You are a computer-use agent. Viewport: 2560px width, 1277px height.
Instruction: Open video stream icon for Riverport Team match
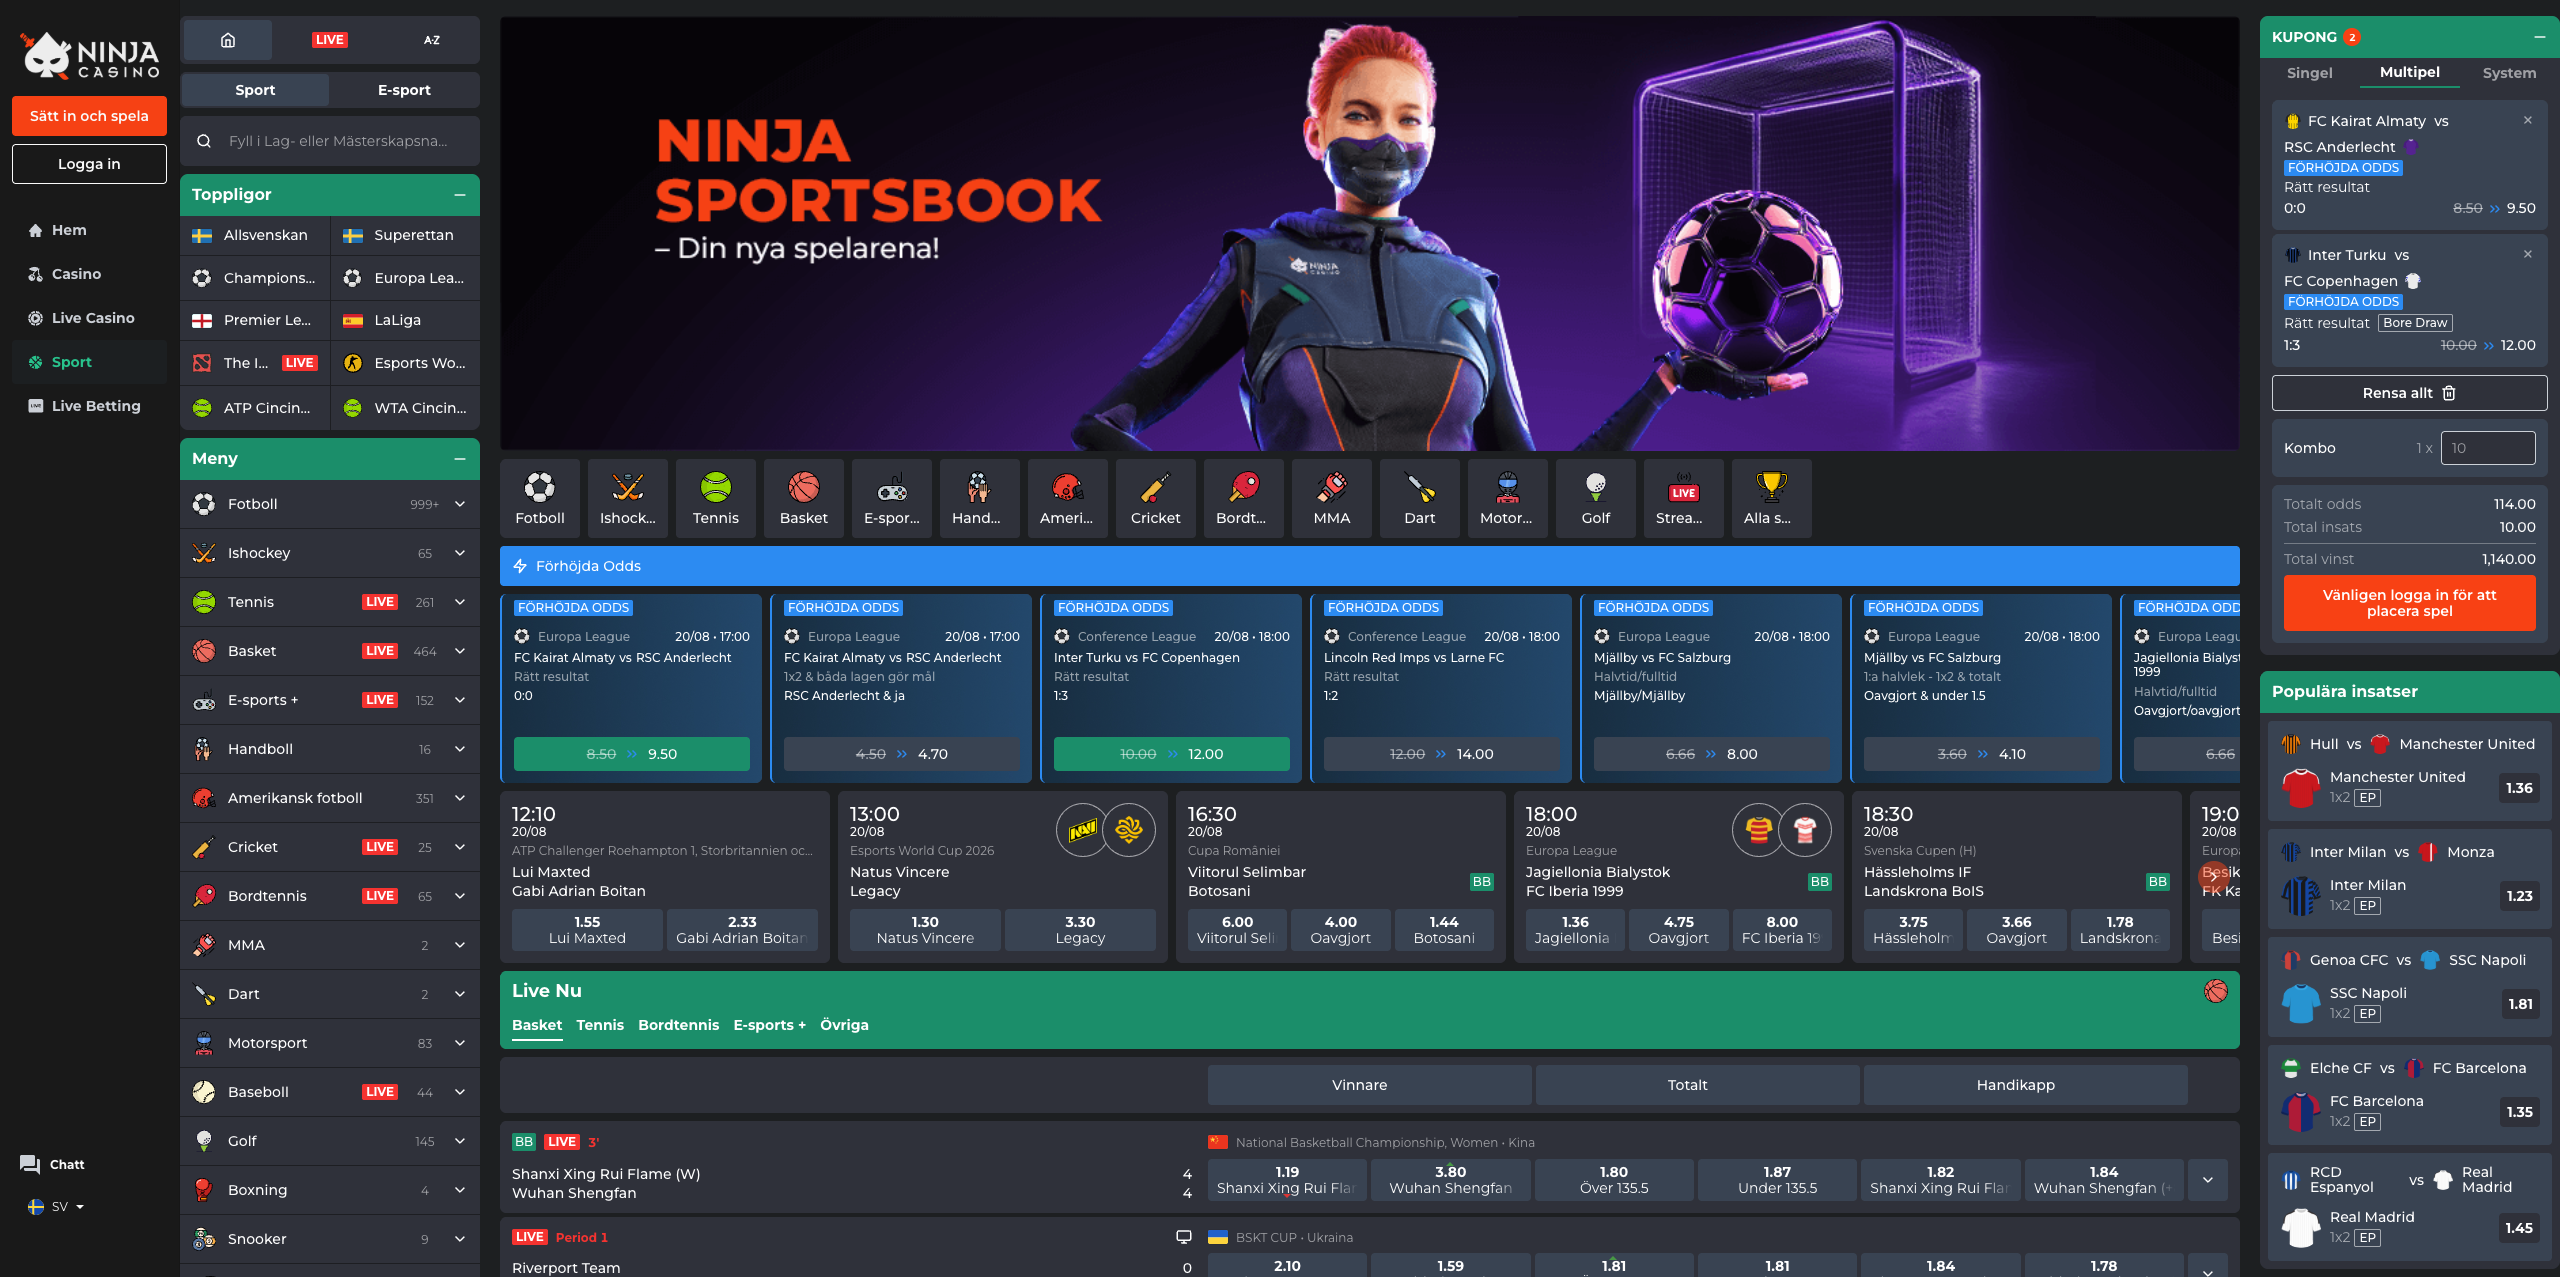point(1184,1237)
